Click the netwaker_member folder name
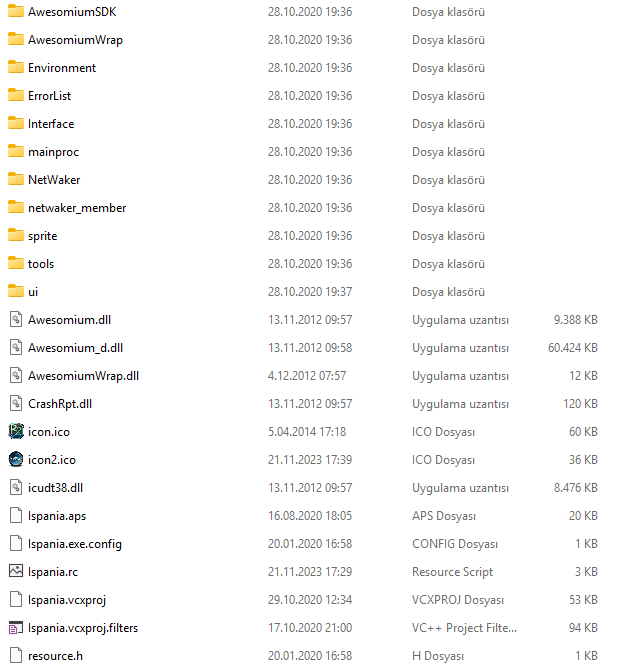The image size is (619, 663). tap(77, 208)
